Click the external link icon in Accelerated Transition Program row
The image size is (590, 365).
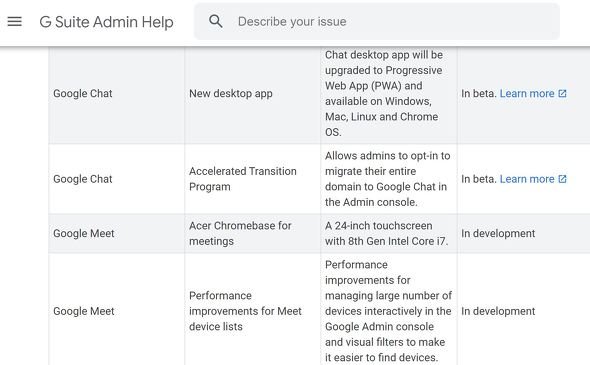click(x=562, y=179)
